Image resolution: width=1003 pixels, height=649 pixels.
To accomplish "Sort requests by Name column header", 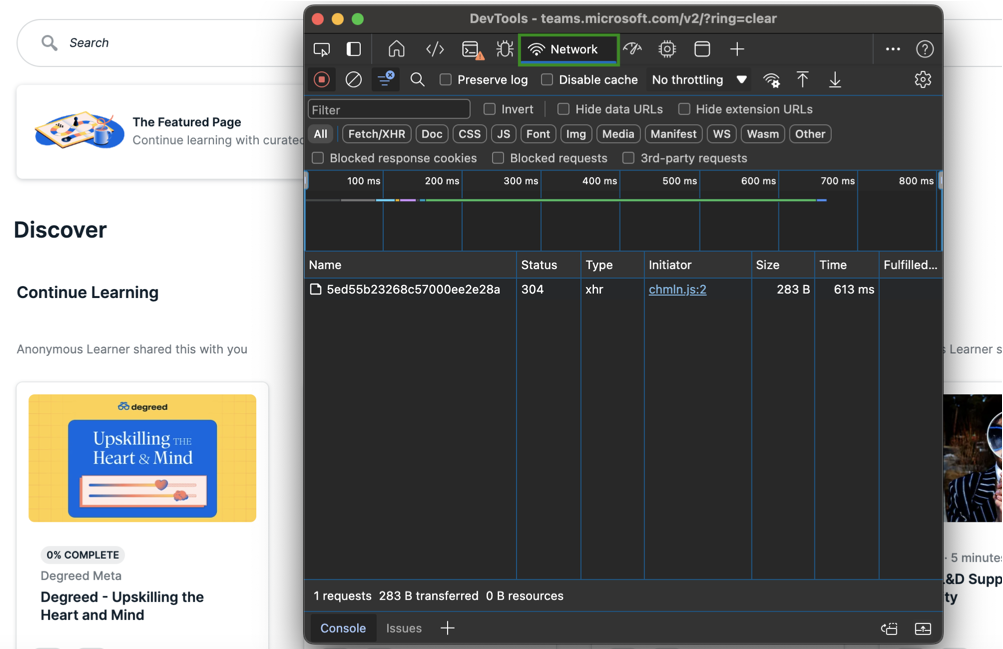I will tap(411, 265).
